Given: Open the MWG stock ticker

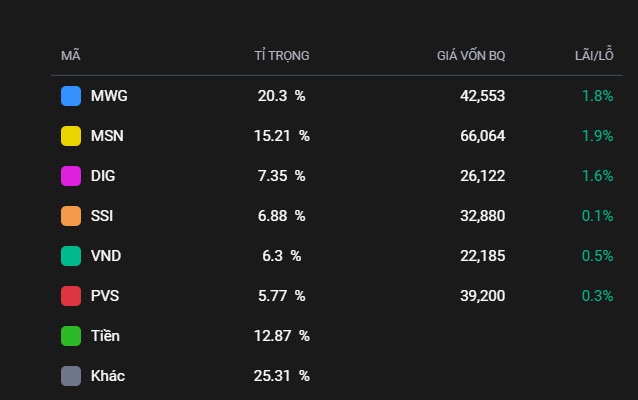Looking at the screenshot, I should pyautogui.click(x=109, y=96).
